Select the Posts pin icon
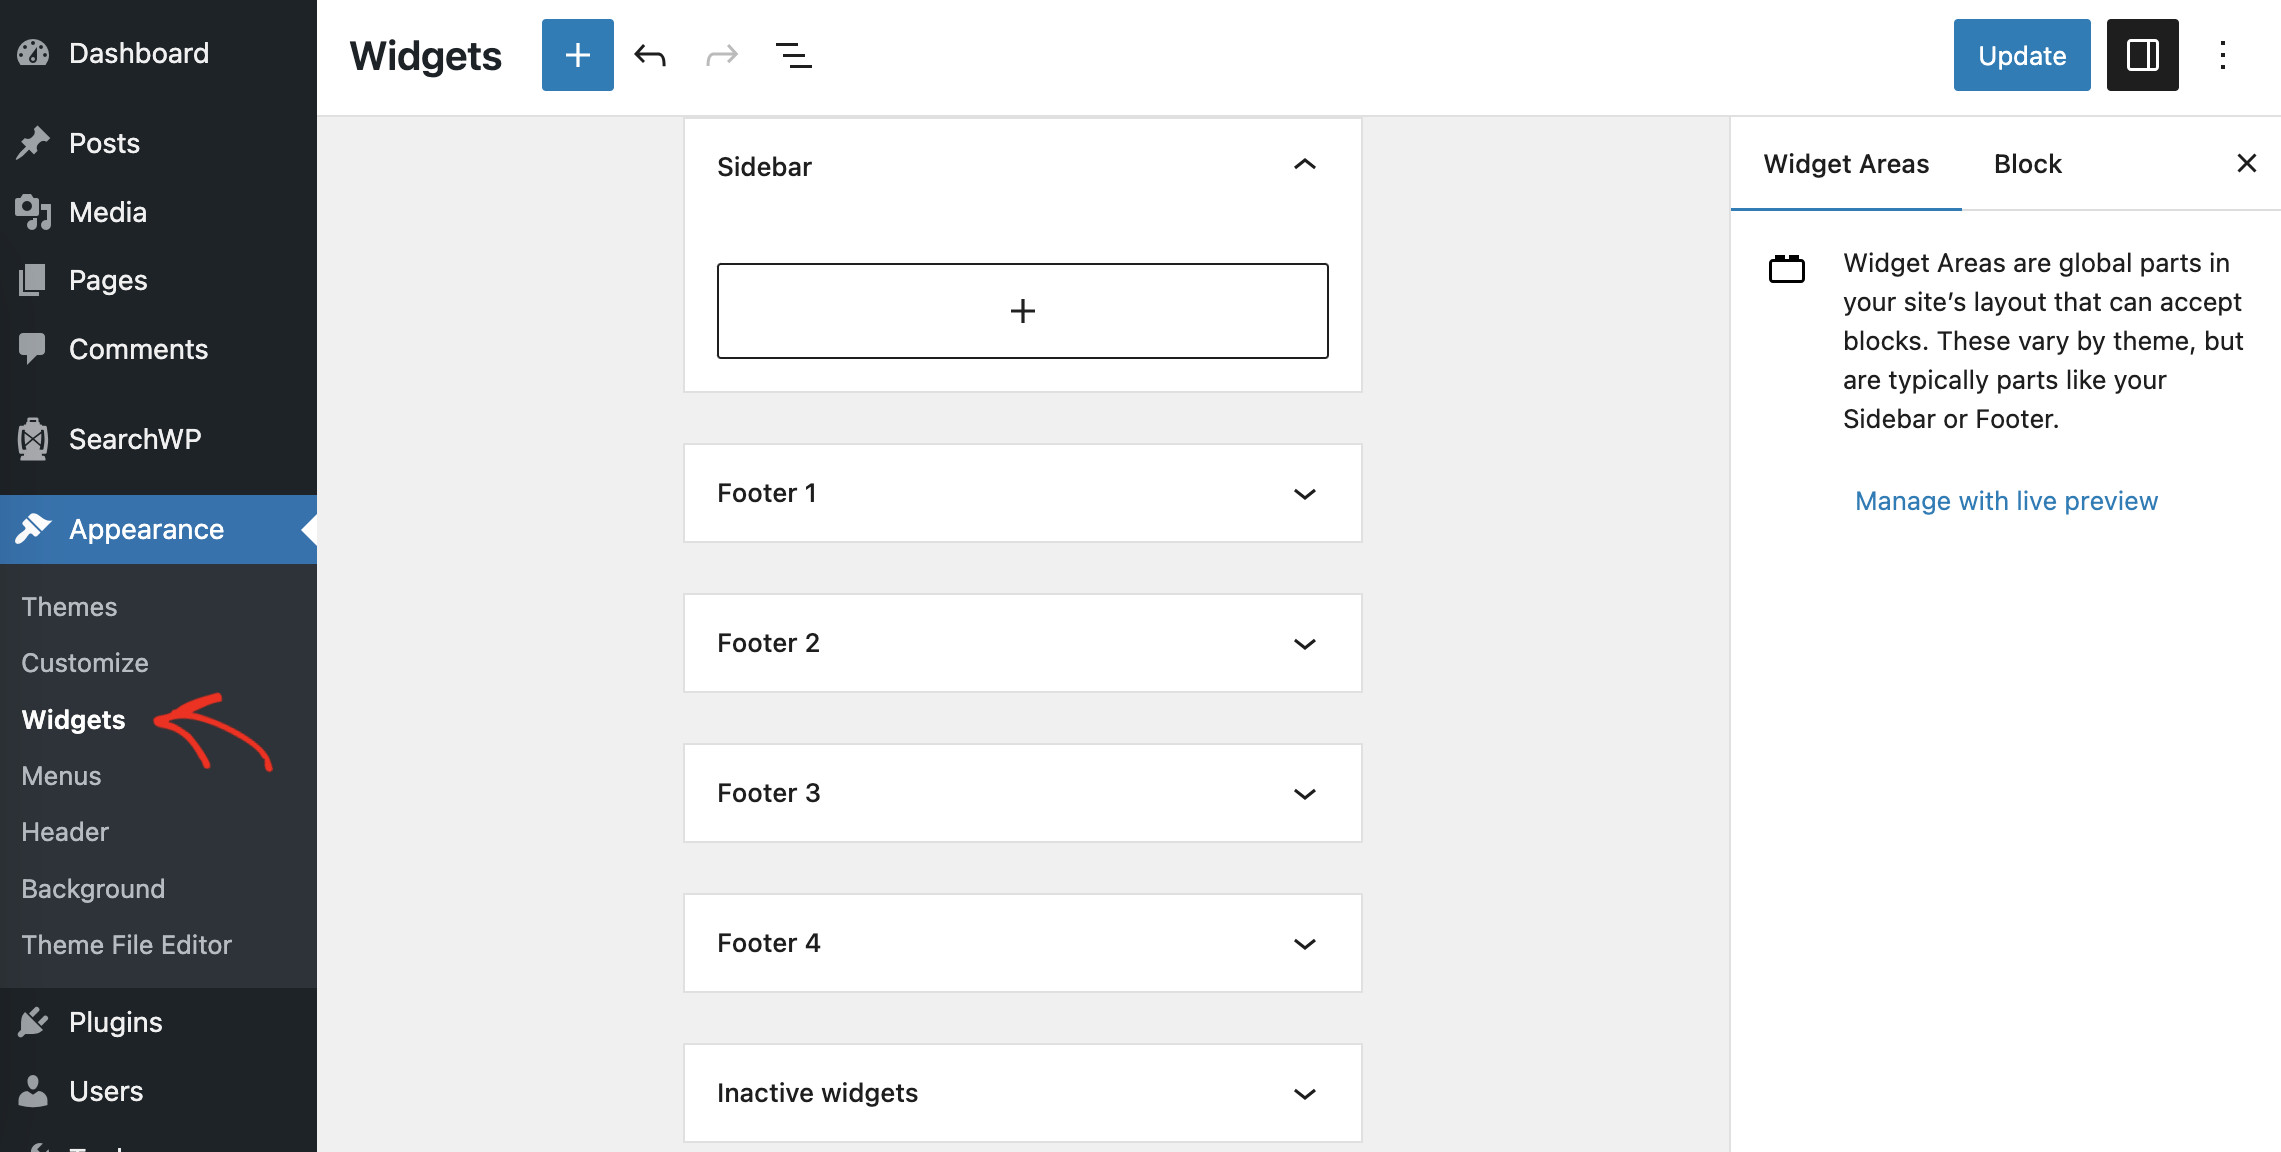 (33, 142)
